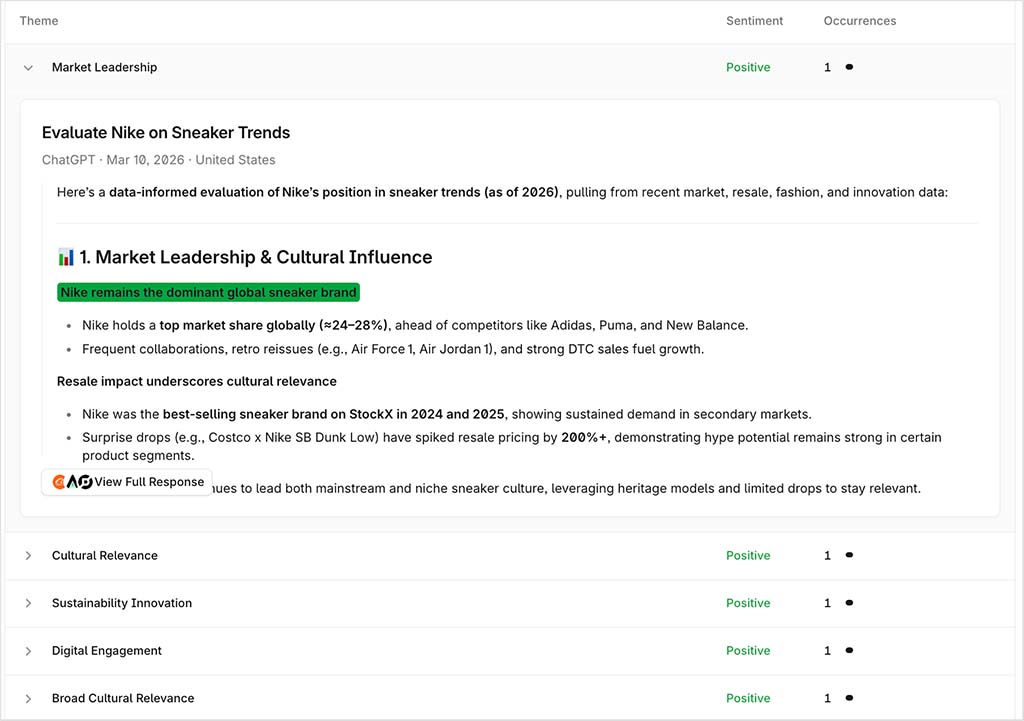Click the occurrence dot for Broad Cultural Relevance

(850, 698)
